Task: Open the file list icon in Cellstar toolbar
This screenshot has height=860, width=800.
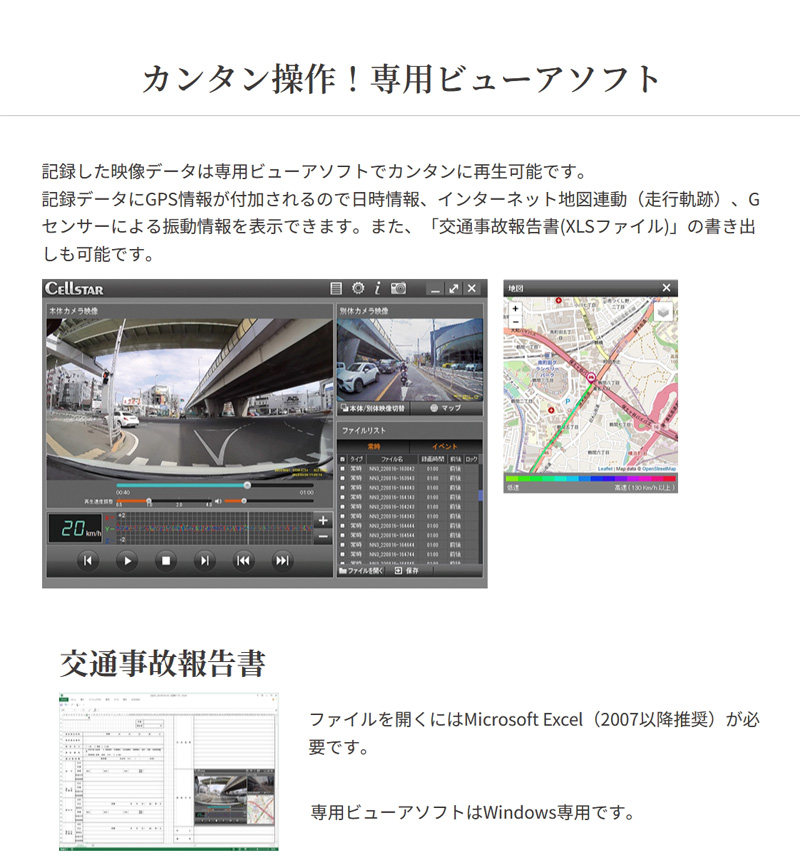Action: pyautogui.click(x=336, y=288)
